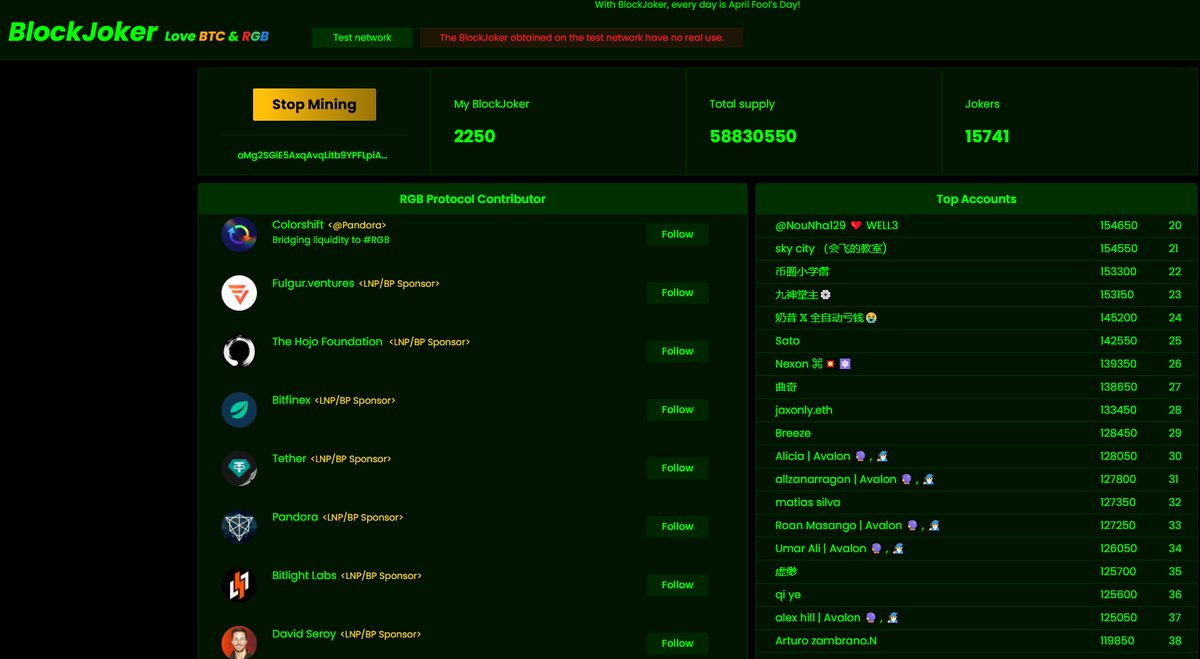Click the April Fool's Day tagline
This screenshot has height=659, width=1200.
pyautogui.click(x=697, y=5)
